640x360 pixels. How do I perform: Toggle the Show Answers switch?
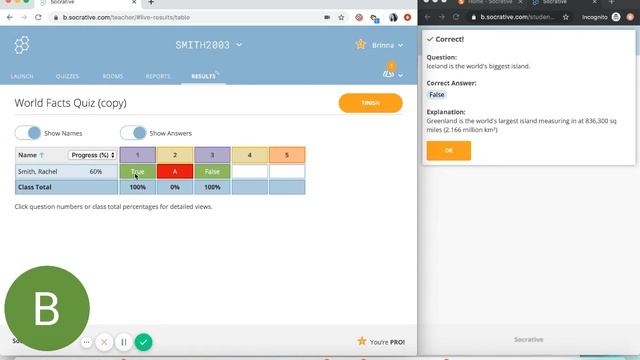pos(133,133)
